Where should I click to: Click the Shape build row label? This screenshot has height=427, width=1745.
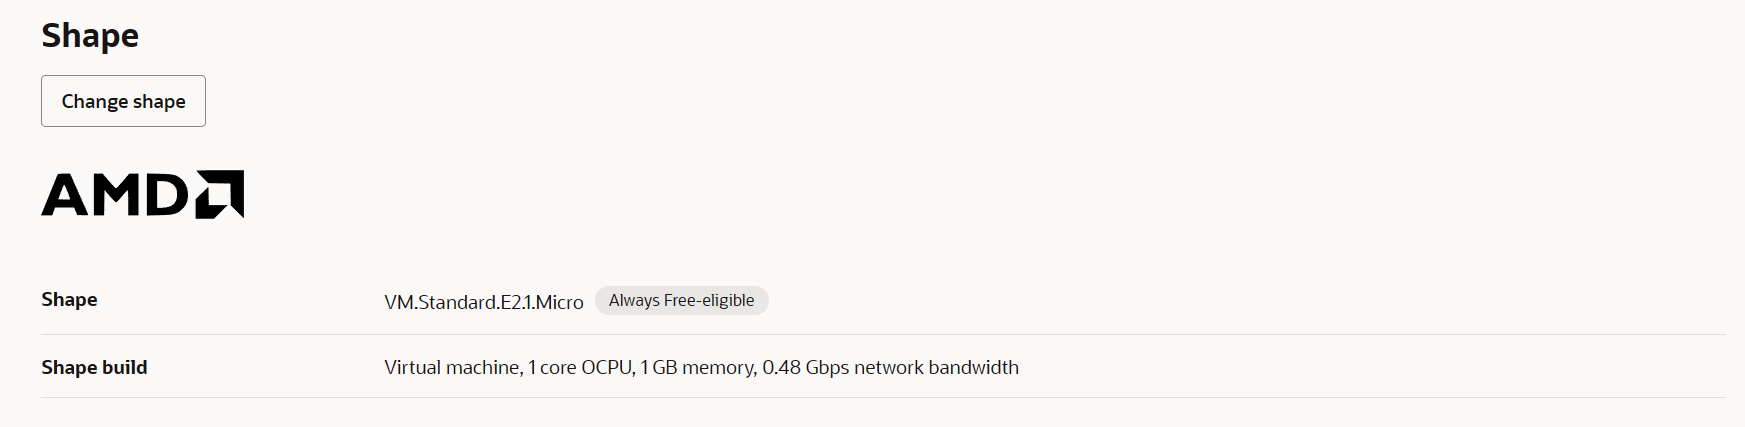(x=94, y=367)
